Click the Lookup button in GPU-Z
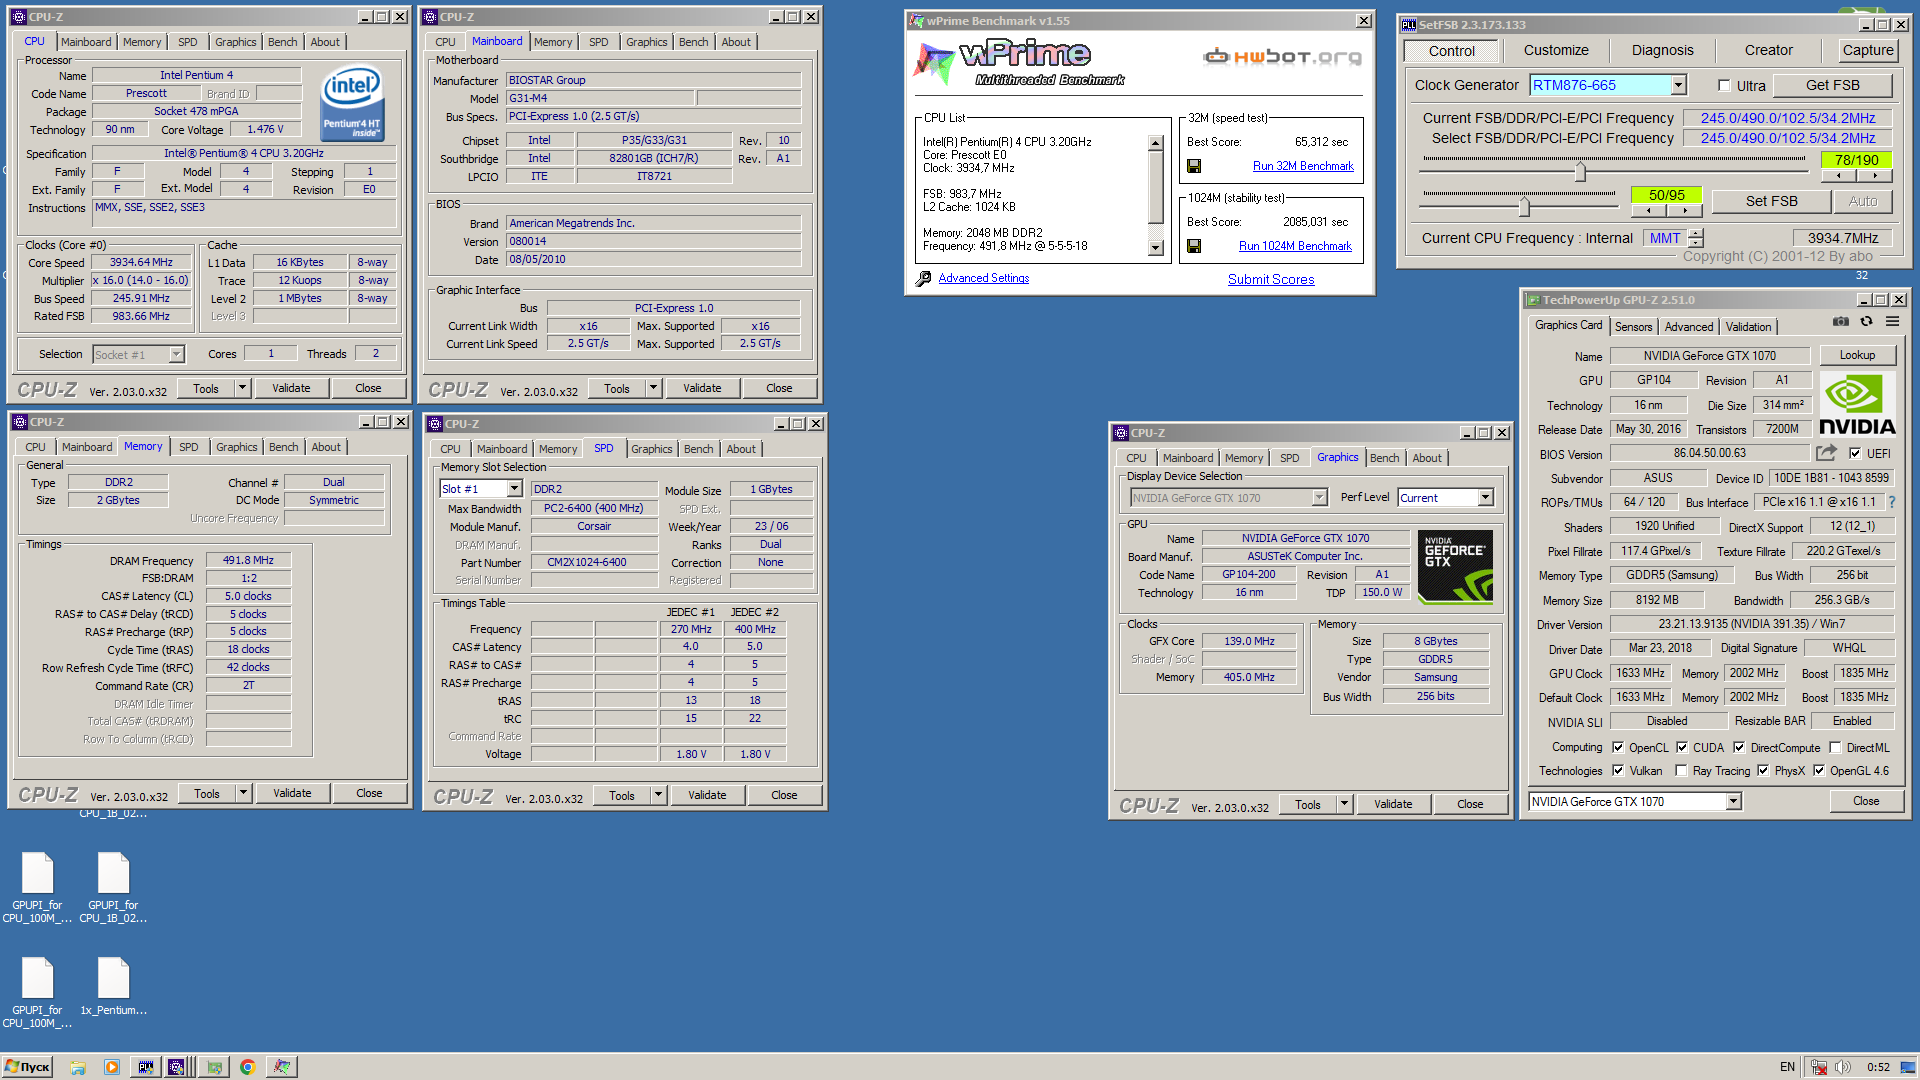Viewport: 1920px width, 1080px height. [x=1857, y=355]
